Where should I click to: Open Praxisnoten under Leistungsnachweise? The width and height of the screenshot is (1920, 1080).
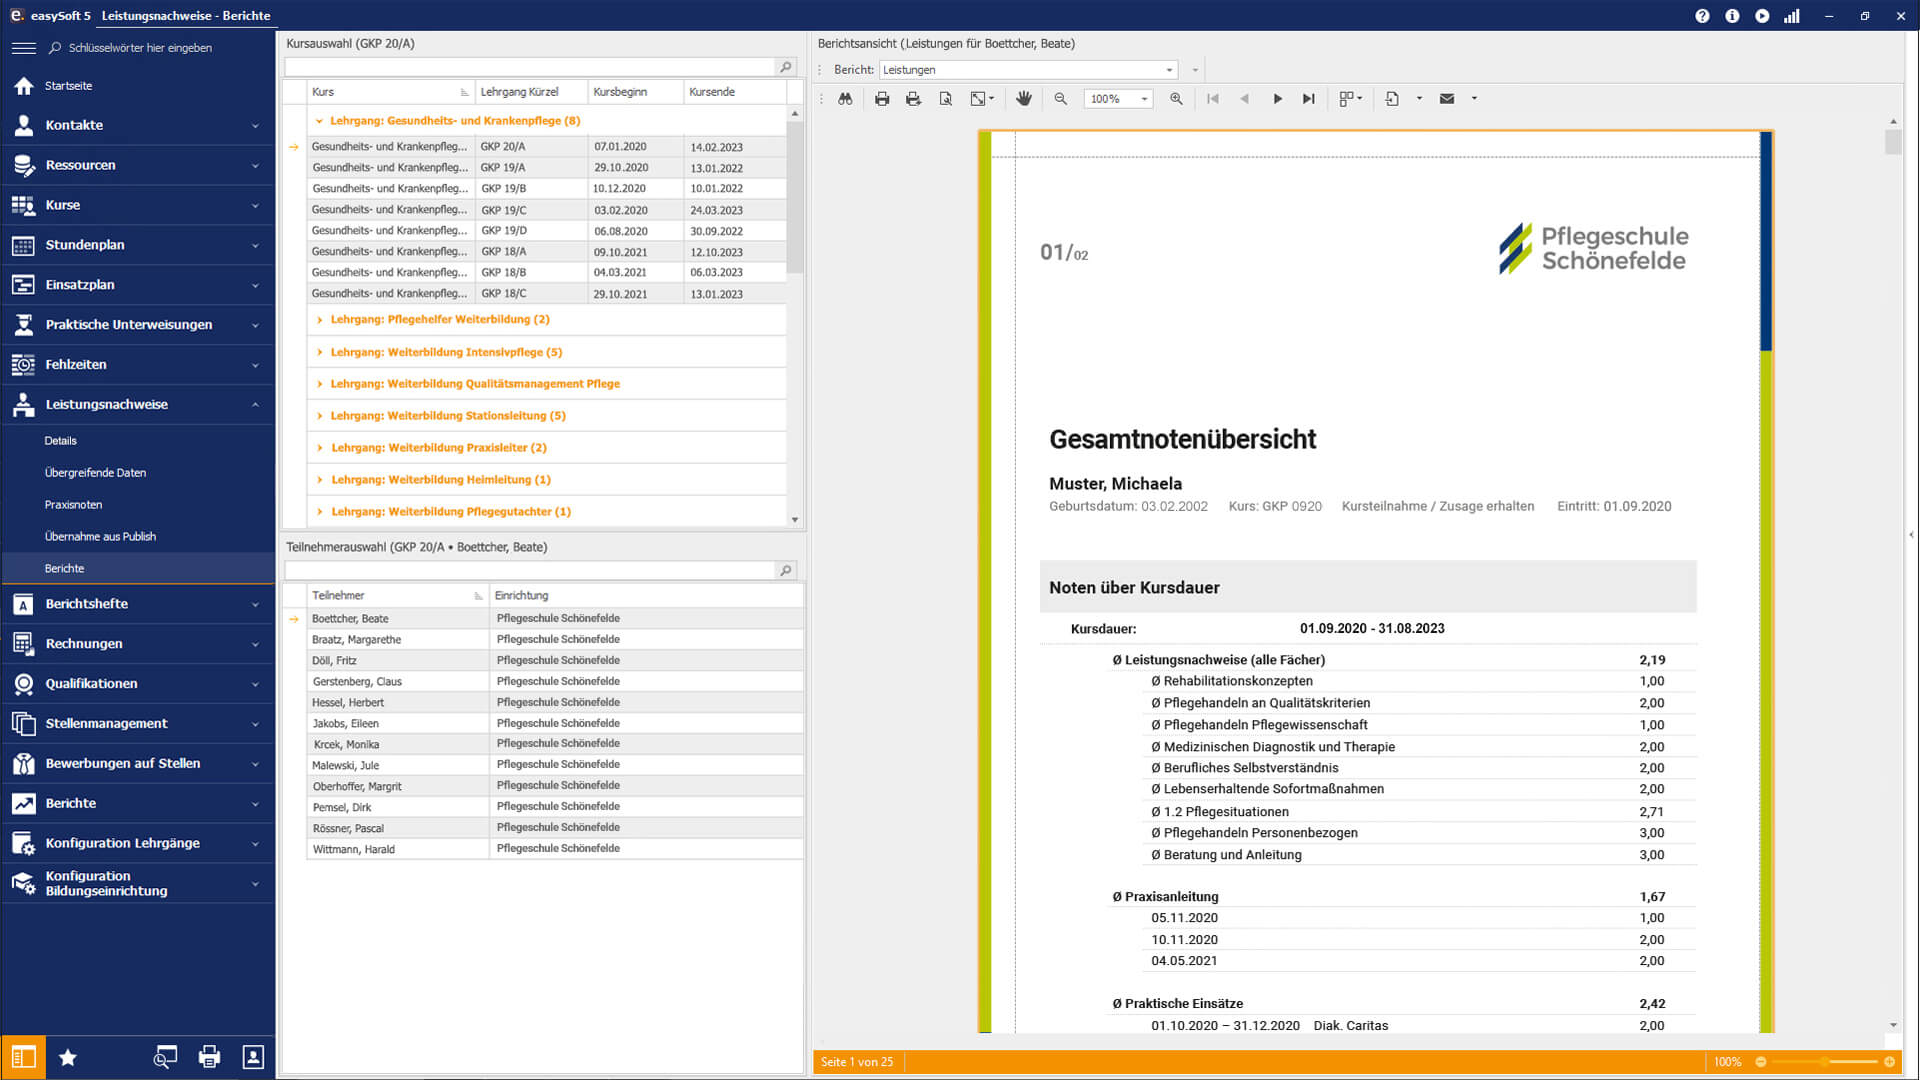coord(73,505)
